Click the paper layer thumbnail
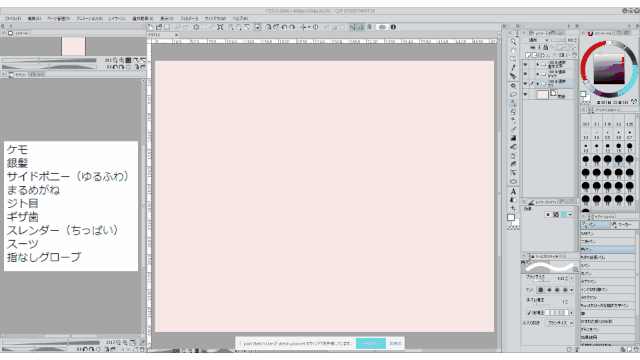Screen dimensions: 640x360 [542, 95]
